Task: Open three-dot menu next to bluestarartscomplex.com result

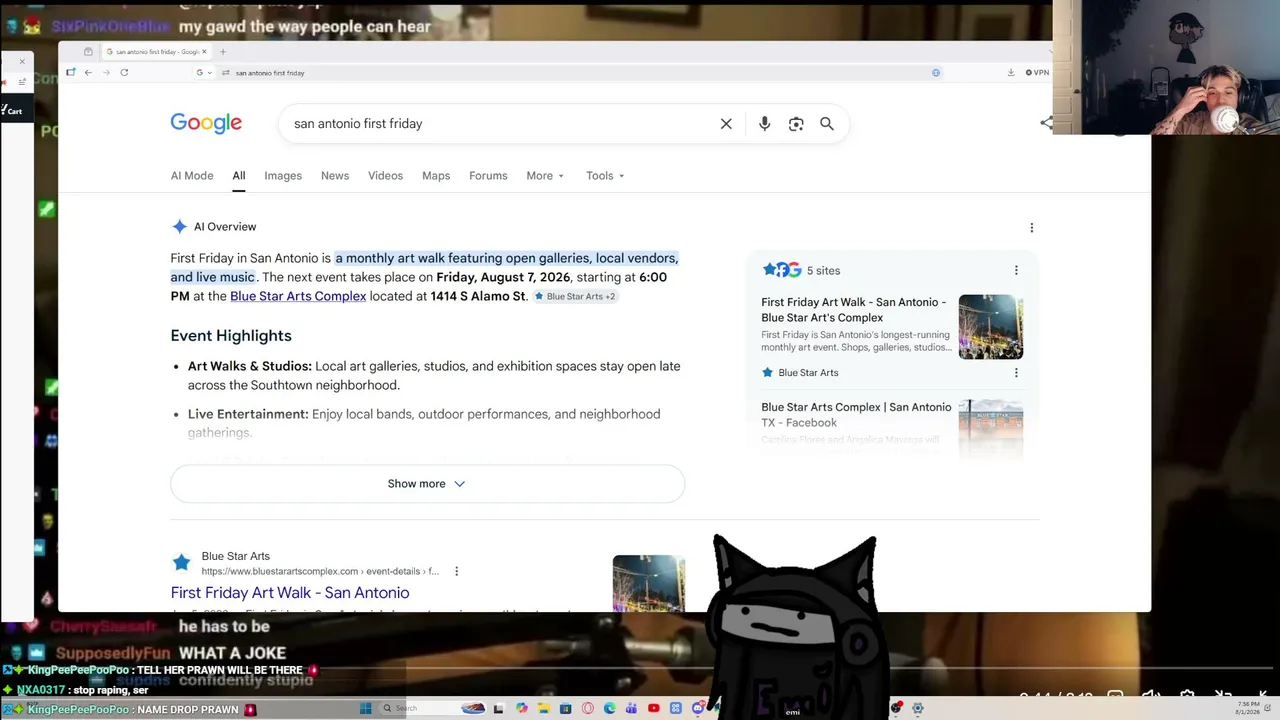Action: coord(456,571)
